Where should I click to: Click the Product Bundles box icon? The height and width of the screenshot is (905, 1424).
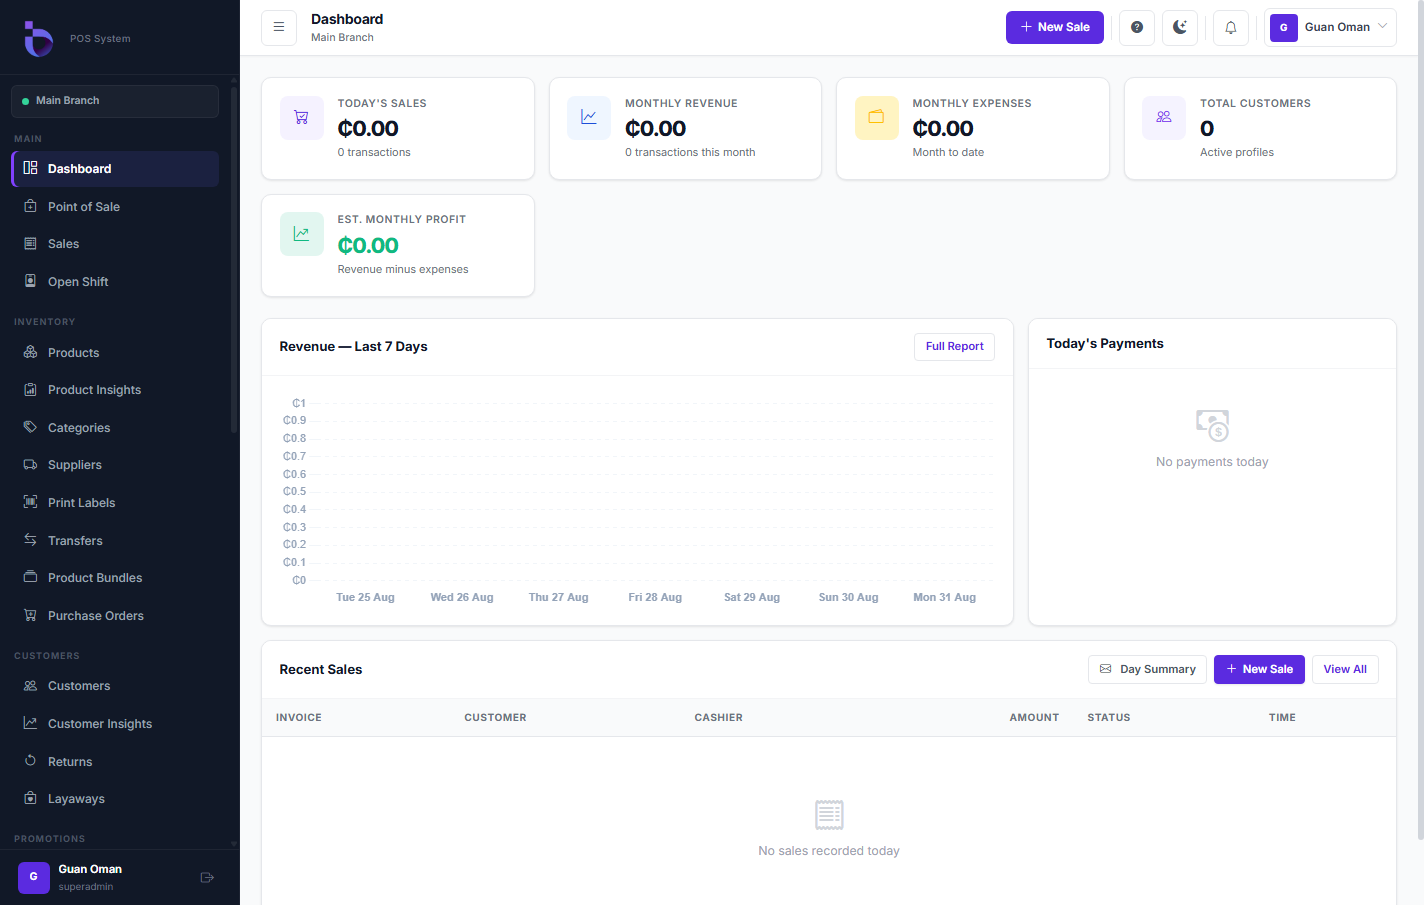click(30, 577)
